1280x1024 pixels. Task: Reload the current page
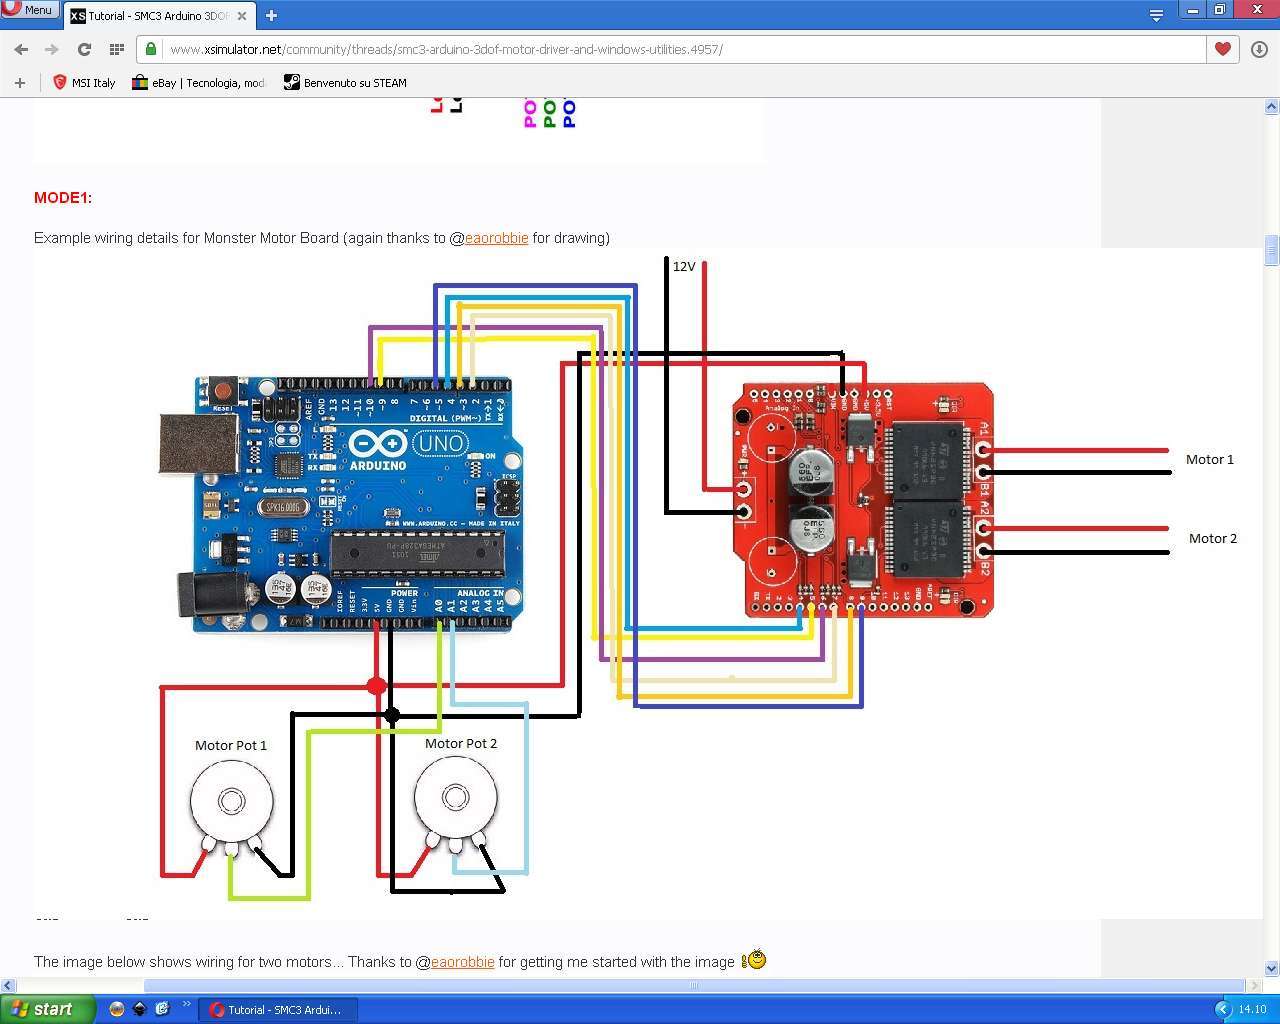[84, 49]
